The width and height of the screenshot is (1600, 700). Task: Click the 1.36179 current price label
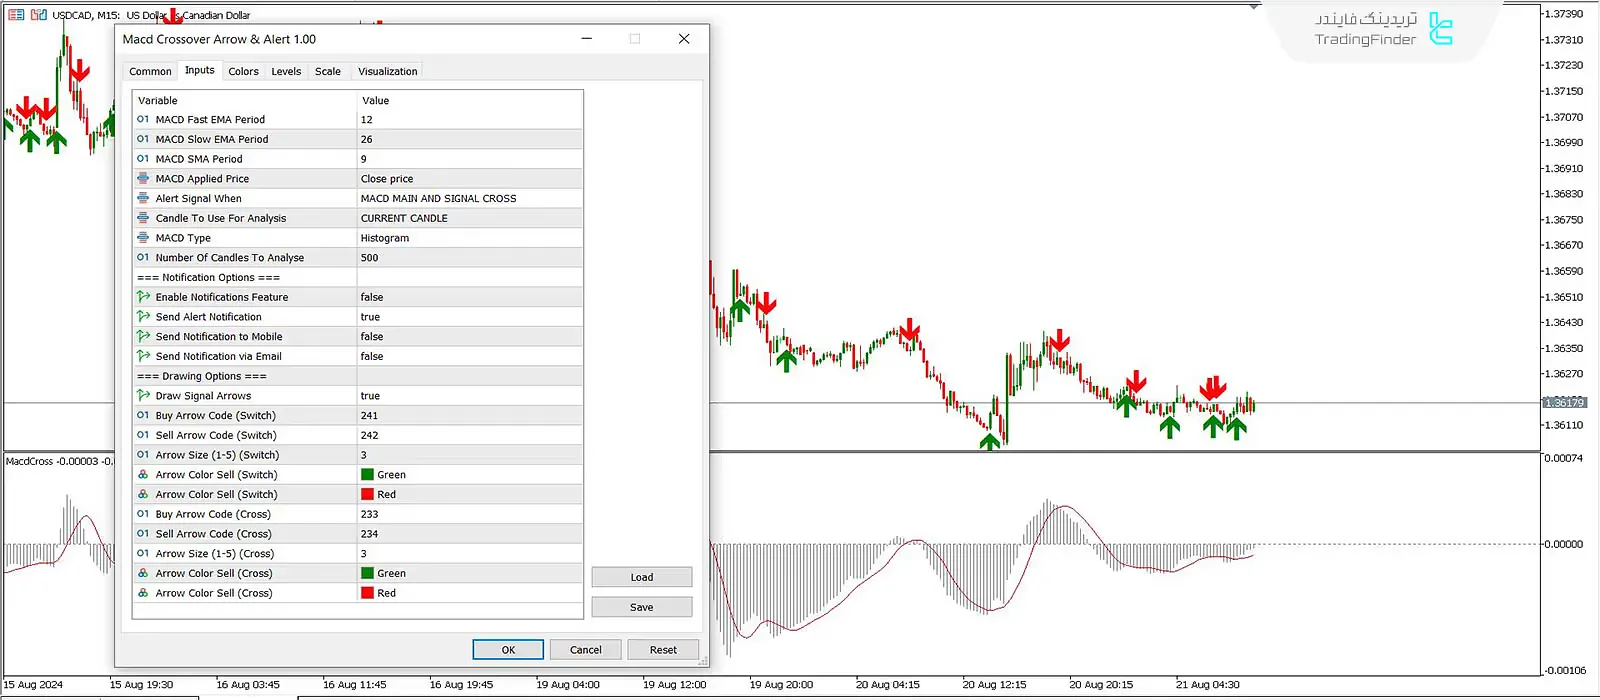point(1565,402)
